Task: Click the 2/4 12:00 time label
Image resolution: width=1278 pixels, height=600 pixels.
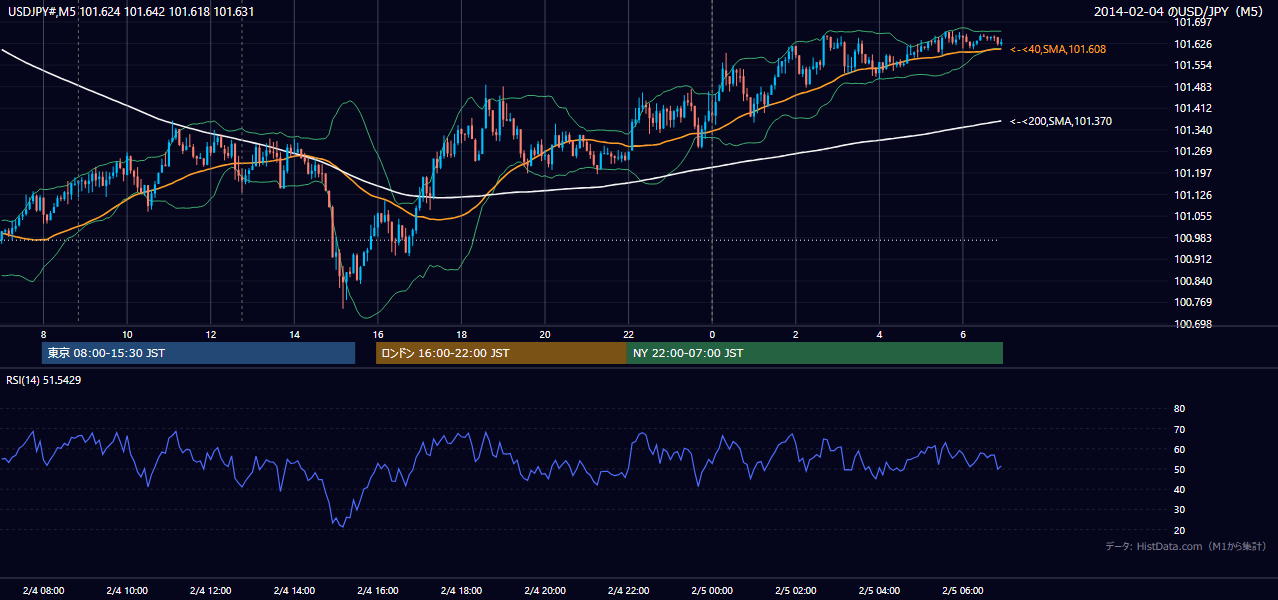Action: [x=210, y=590]
